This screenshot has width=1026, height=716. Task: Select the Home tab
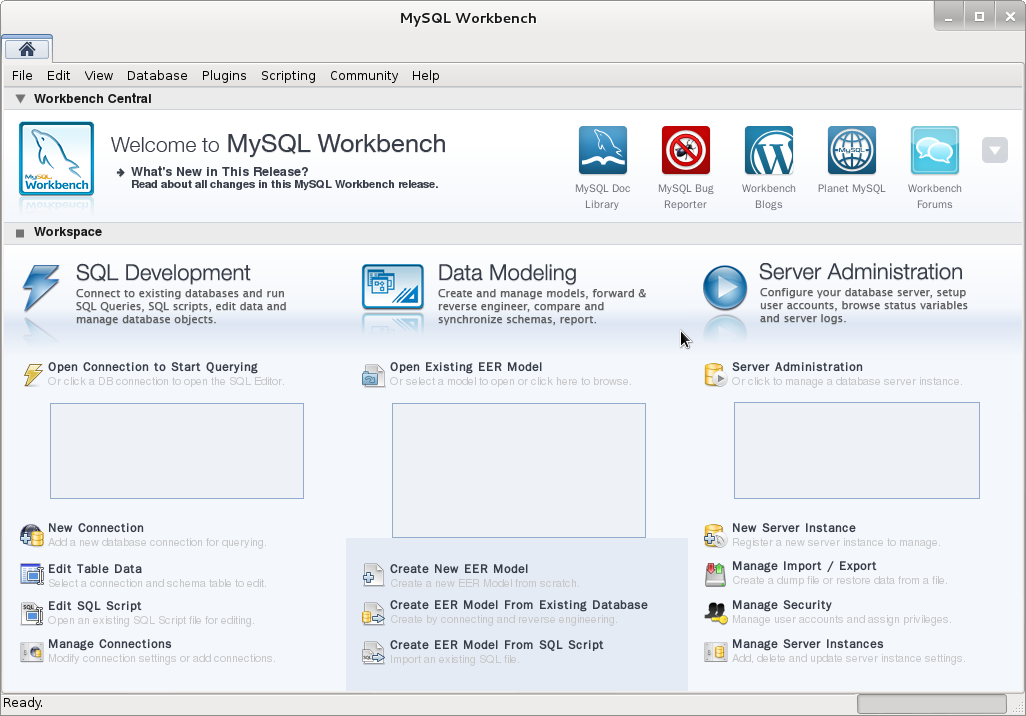(27, 49)
